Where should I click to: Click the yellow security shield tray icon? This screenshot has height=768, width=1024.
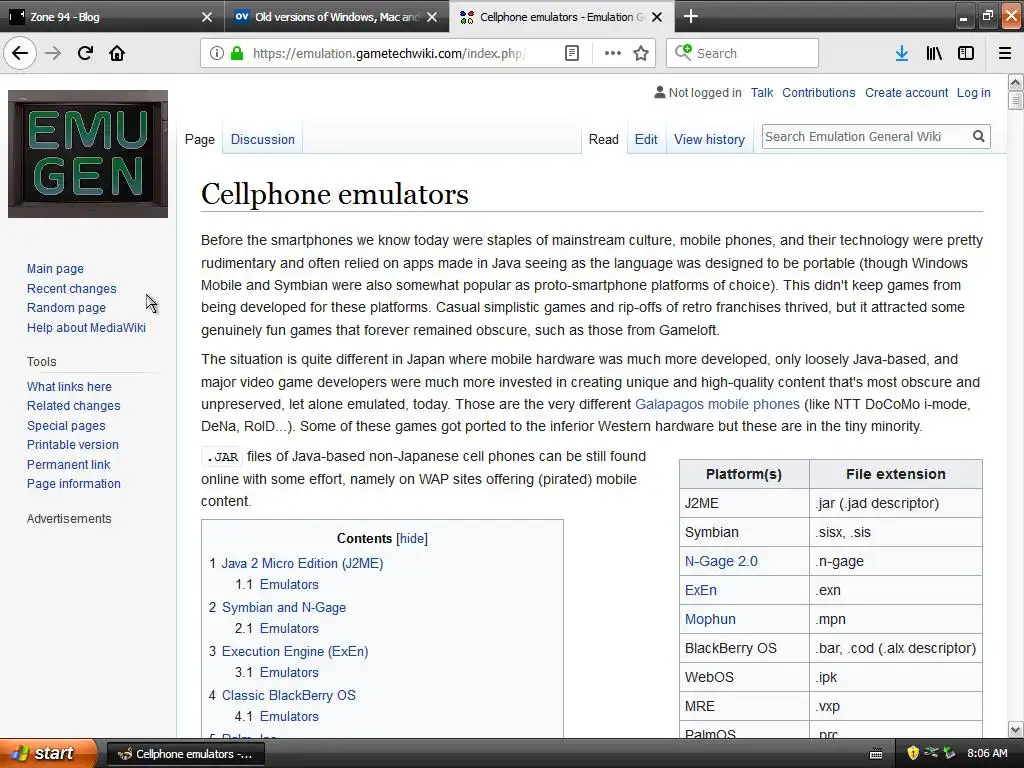pos(913,753)
